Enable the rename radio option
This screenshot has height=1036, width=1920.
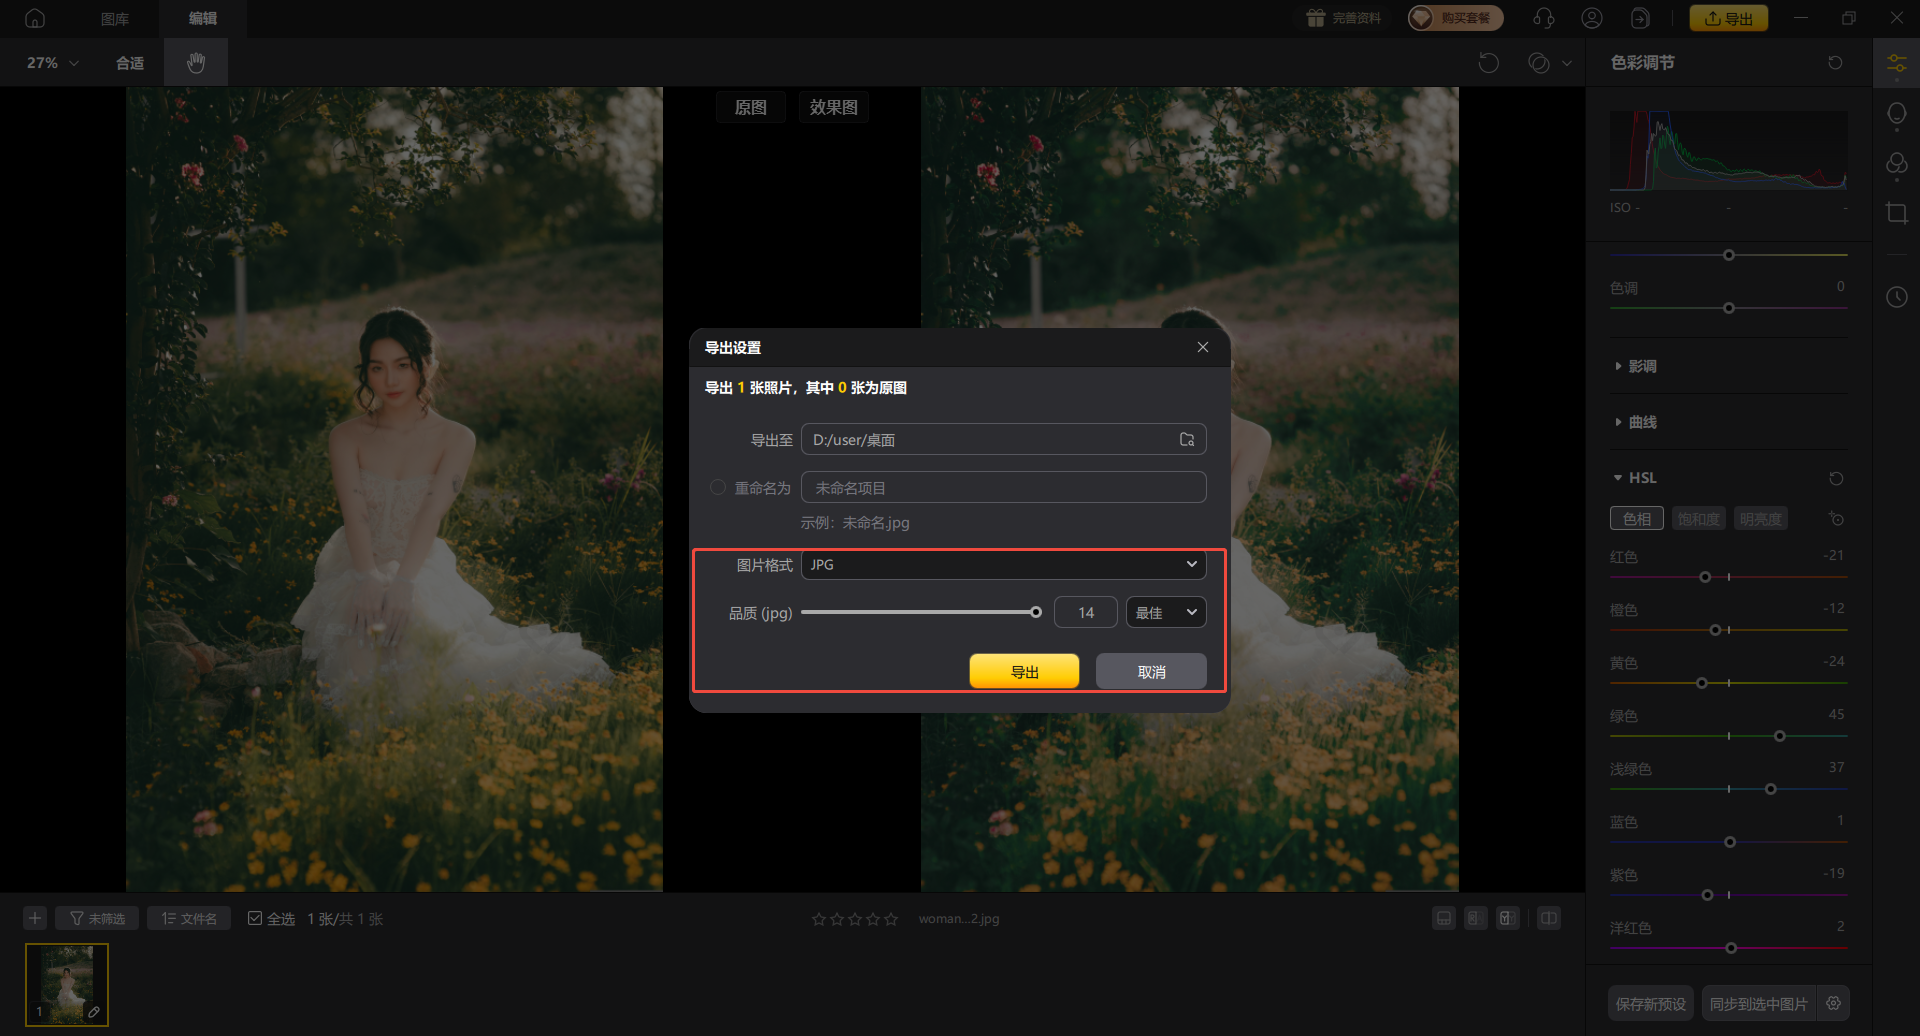[x=717, y=488]
